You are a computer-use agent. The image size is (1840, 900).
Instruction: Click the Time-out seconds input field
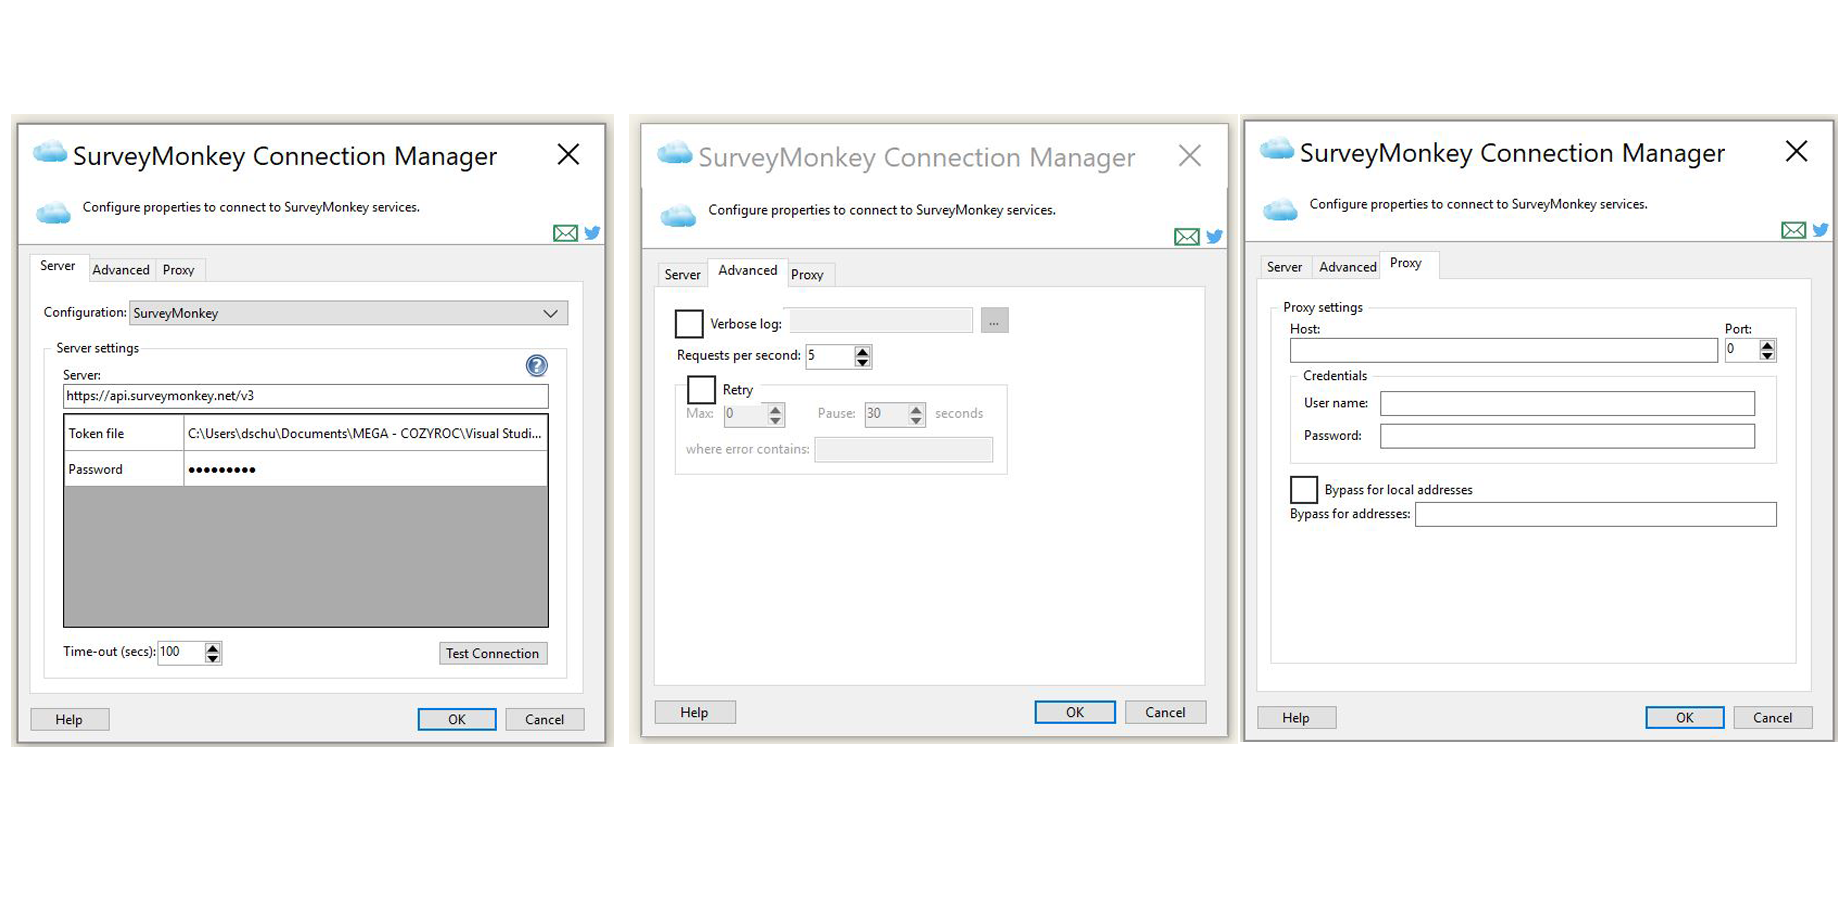tap(181, 652)
